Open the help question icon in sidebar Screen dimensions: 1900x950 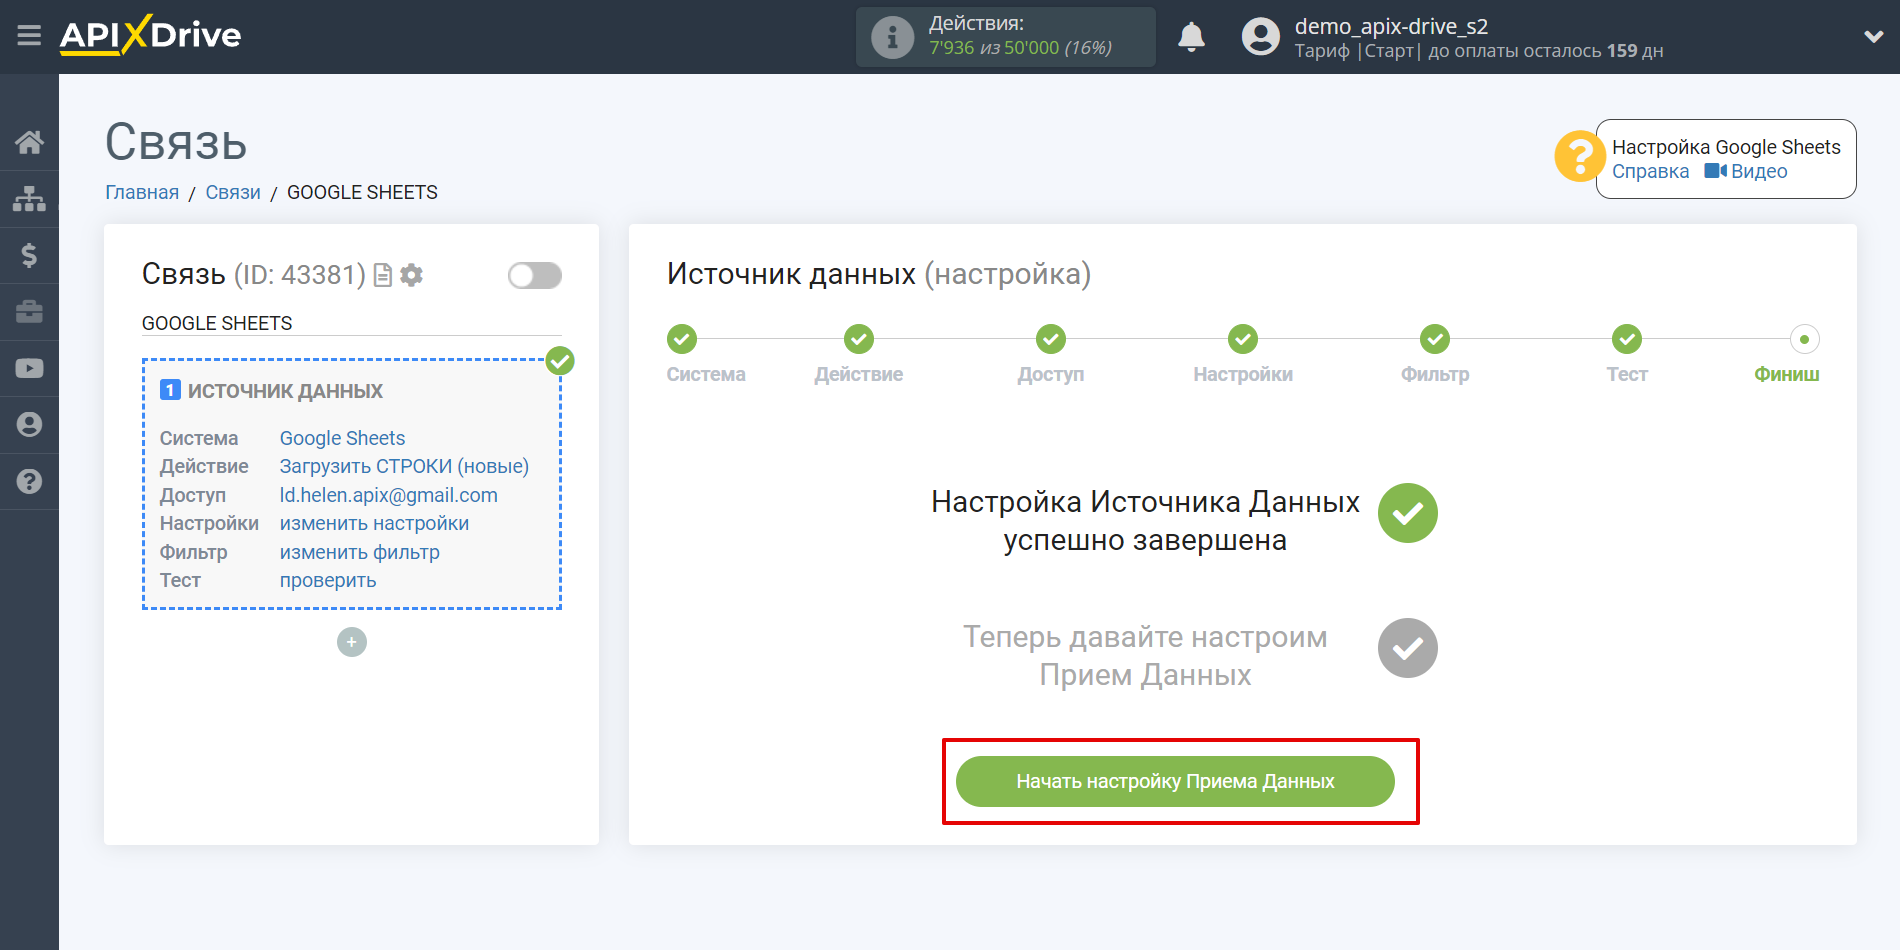point(29,481)
